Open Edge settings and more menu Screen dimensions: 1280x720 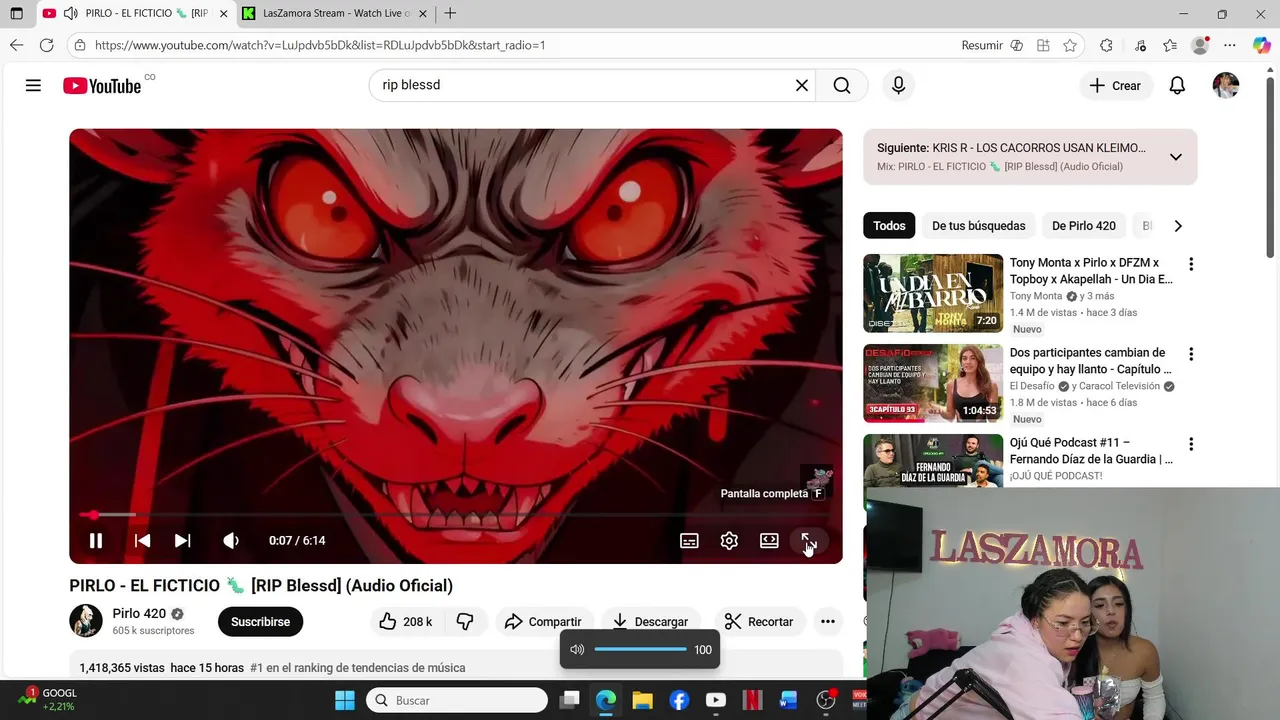coord(1230,45)
